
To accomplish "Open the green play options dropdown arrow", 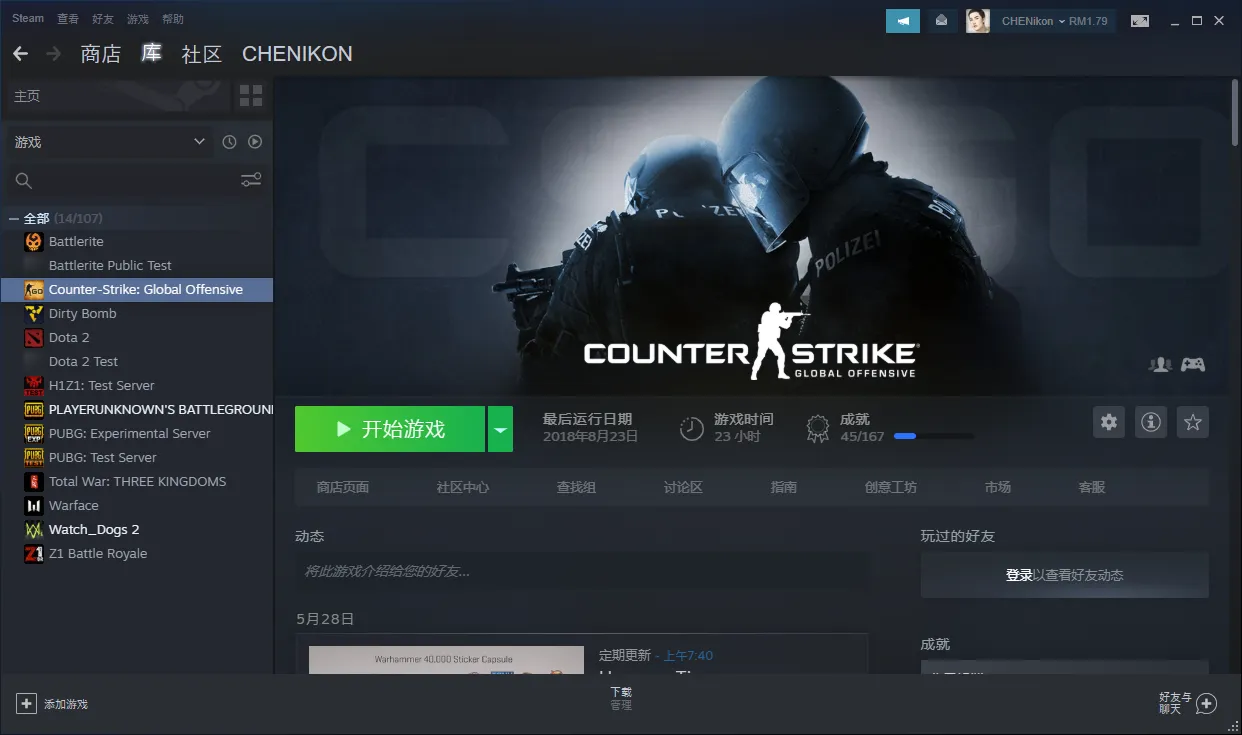I will tap(500, 430).
